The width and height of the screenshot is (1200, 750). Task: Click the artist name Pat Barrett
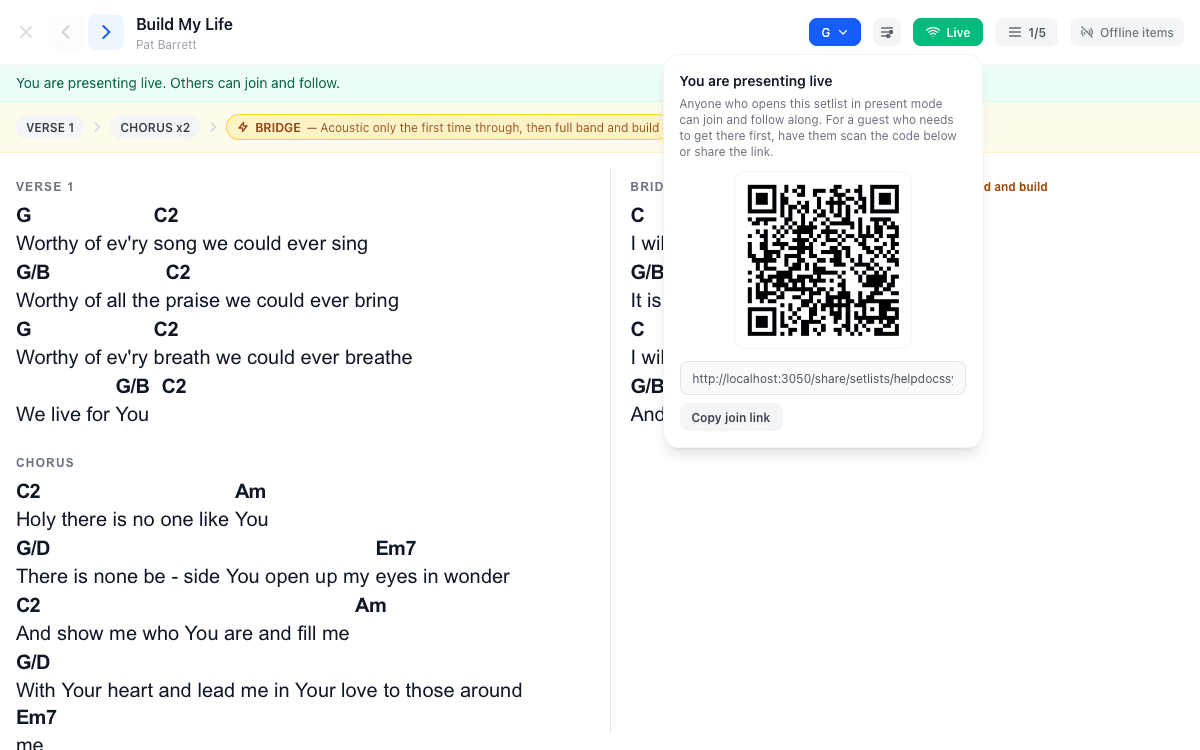[x=166, y=45]
